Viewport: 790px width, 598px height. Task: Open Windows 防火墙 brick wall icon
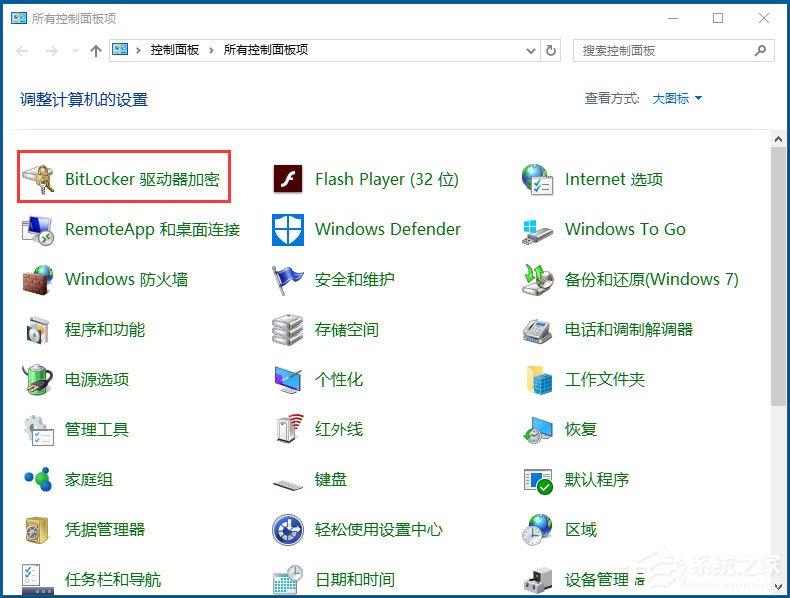click(38, 280)
